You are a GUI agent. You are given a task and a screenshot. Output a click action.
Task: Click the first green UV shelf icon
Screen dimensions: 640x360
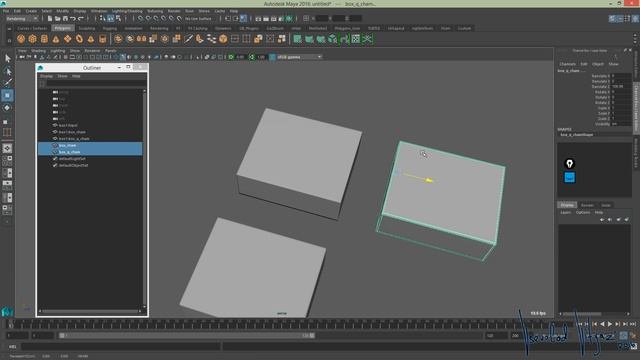(x=298, y=39)
